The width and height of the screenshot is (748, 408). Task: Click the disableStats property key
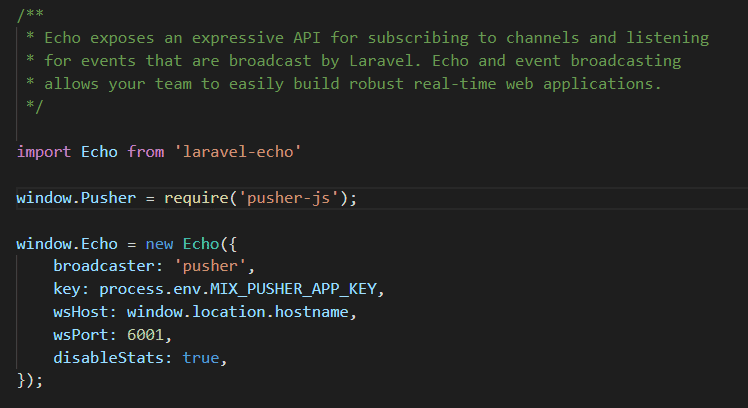pyautogui.click(x=108, y=357)
